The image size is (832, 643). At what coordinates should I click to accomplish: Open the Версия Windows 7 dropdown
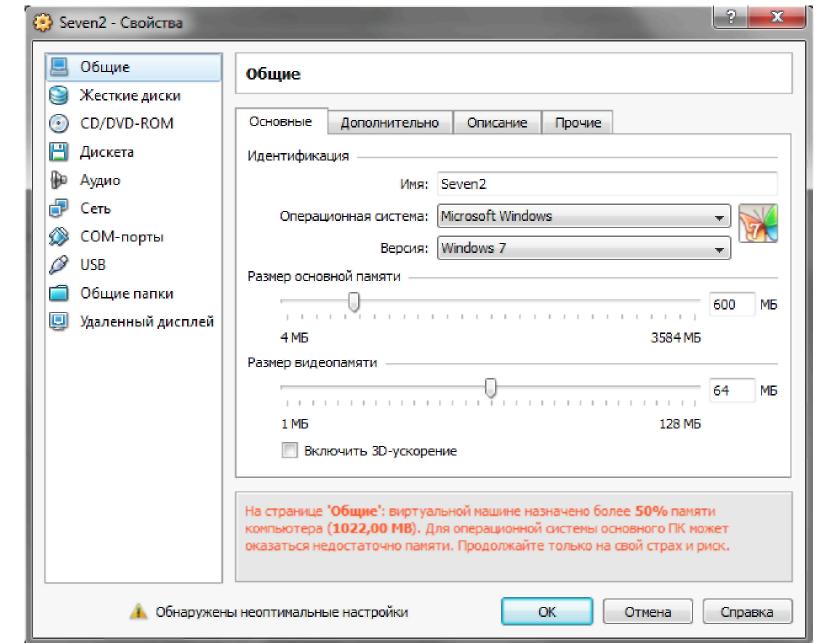(584, 248)
